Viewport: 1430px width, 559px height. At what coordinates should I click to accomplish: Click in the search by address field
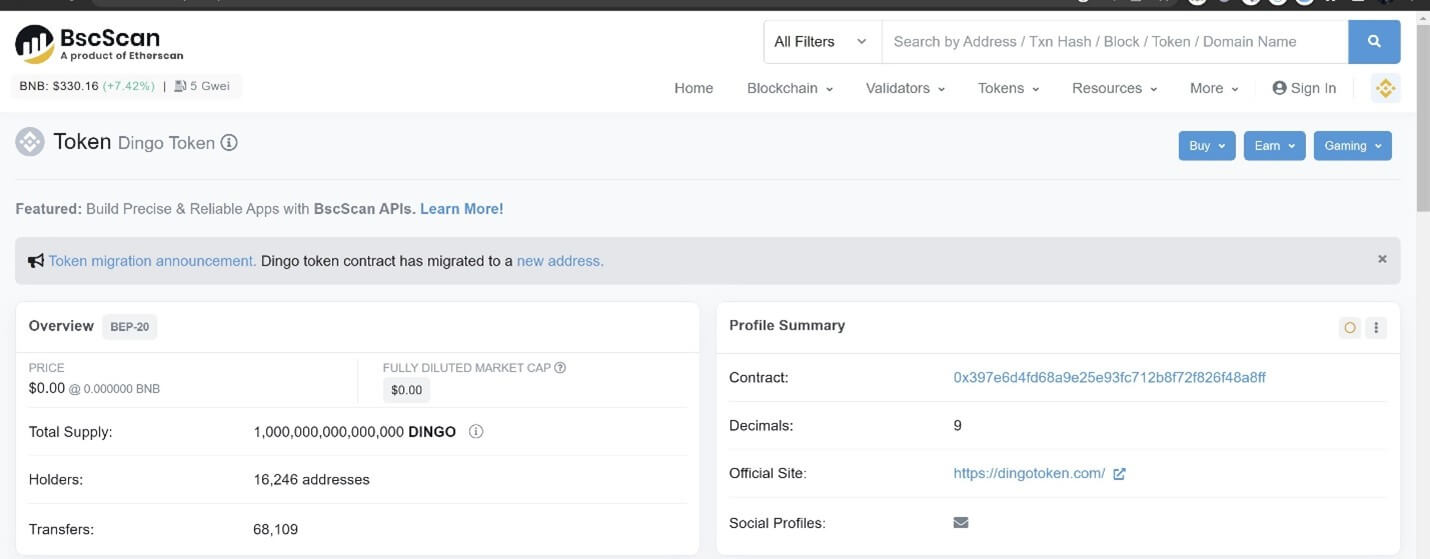[1114, 42]
